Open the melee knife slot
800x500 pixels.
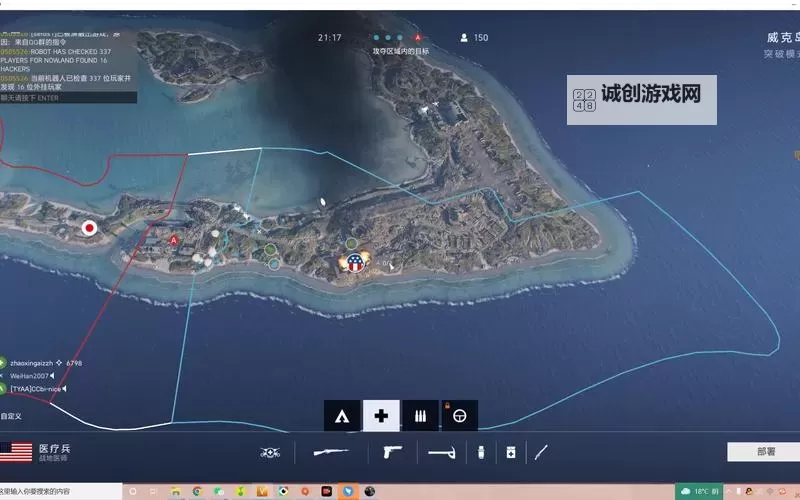tap(541, 452)
